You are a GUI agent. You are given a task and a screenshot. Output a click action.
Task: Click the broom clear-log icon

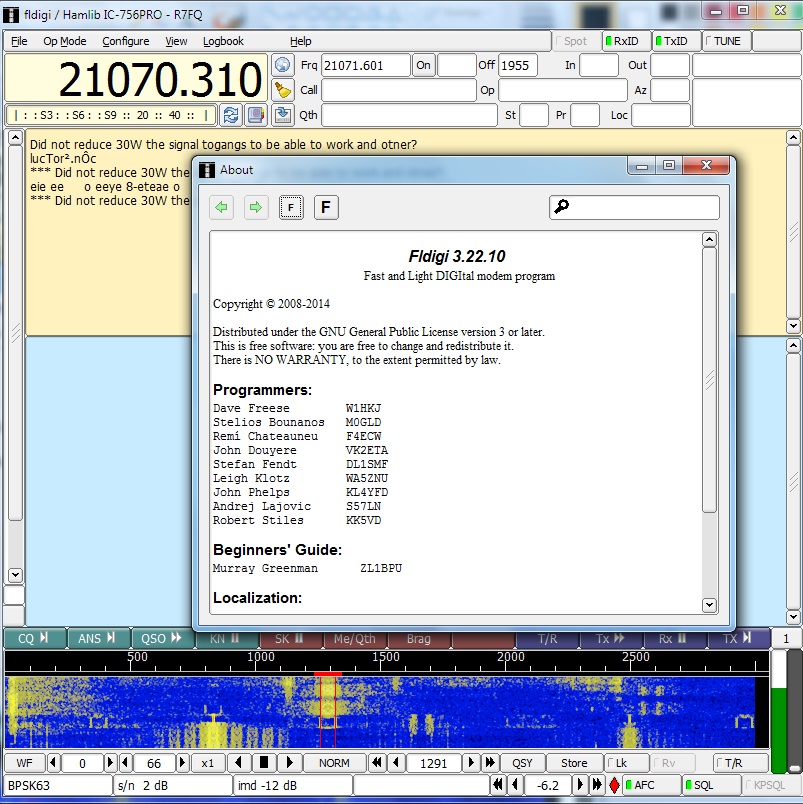click(x=283, y=90)
